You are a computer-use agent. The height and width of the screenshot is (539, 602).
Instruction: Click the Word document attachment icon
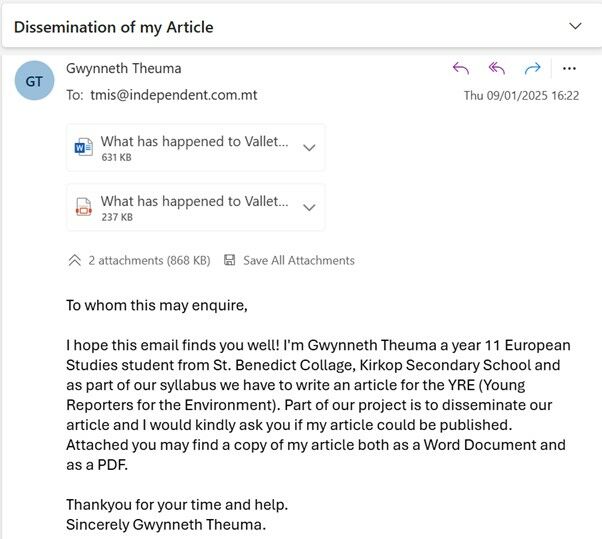click(x=84, y=148)
